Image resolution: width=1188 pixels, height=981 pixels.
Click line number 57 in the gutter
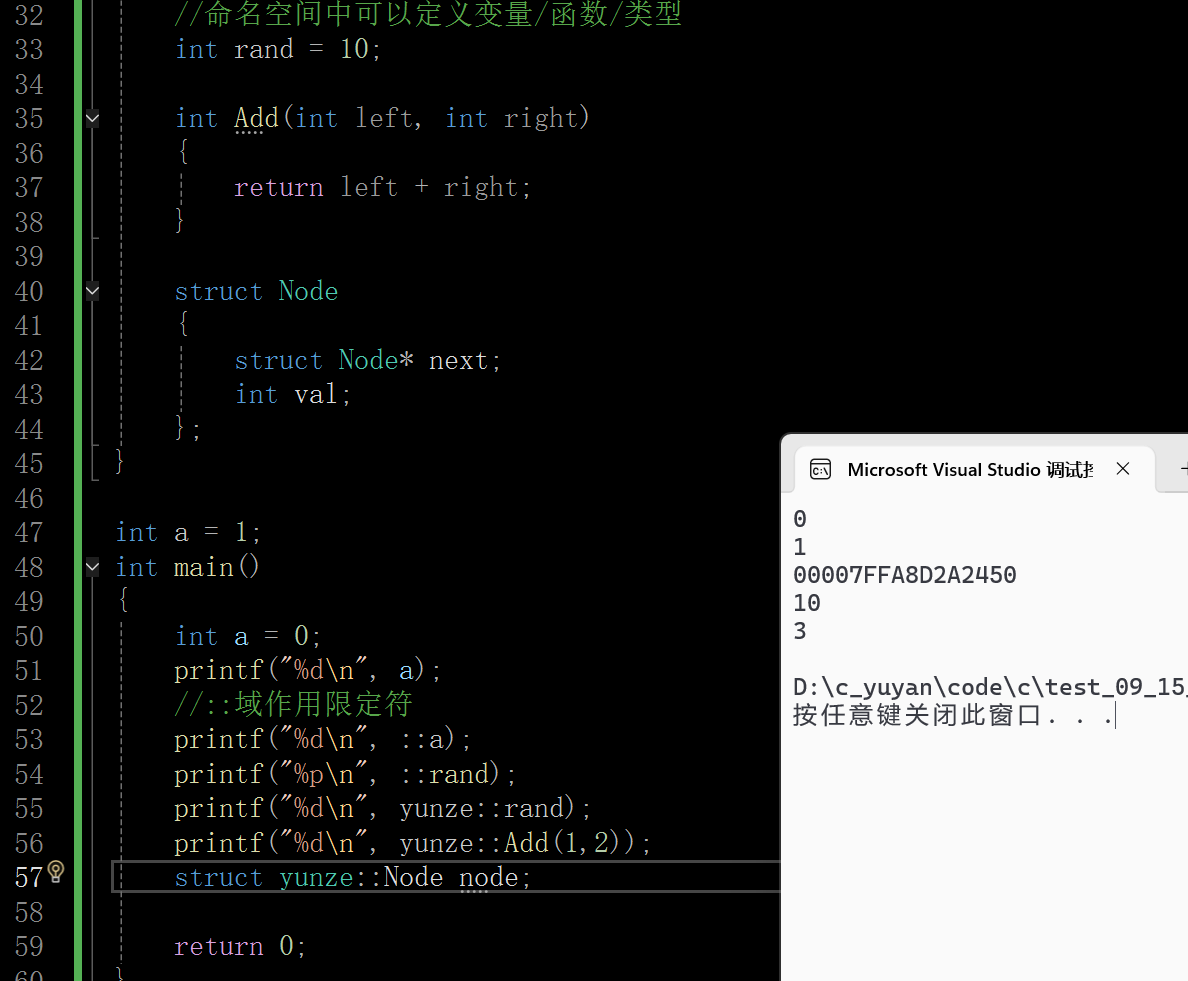pyautogui.click(x=30, y=877)
